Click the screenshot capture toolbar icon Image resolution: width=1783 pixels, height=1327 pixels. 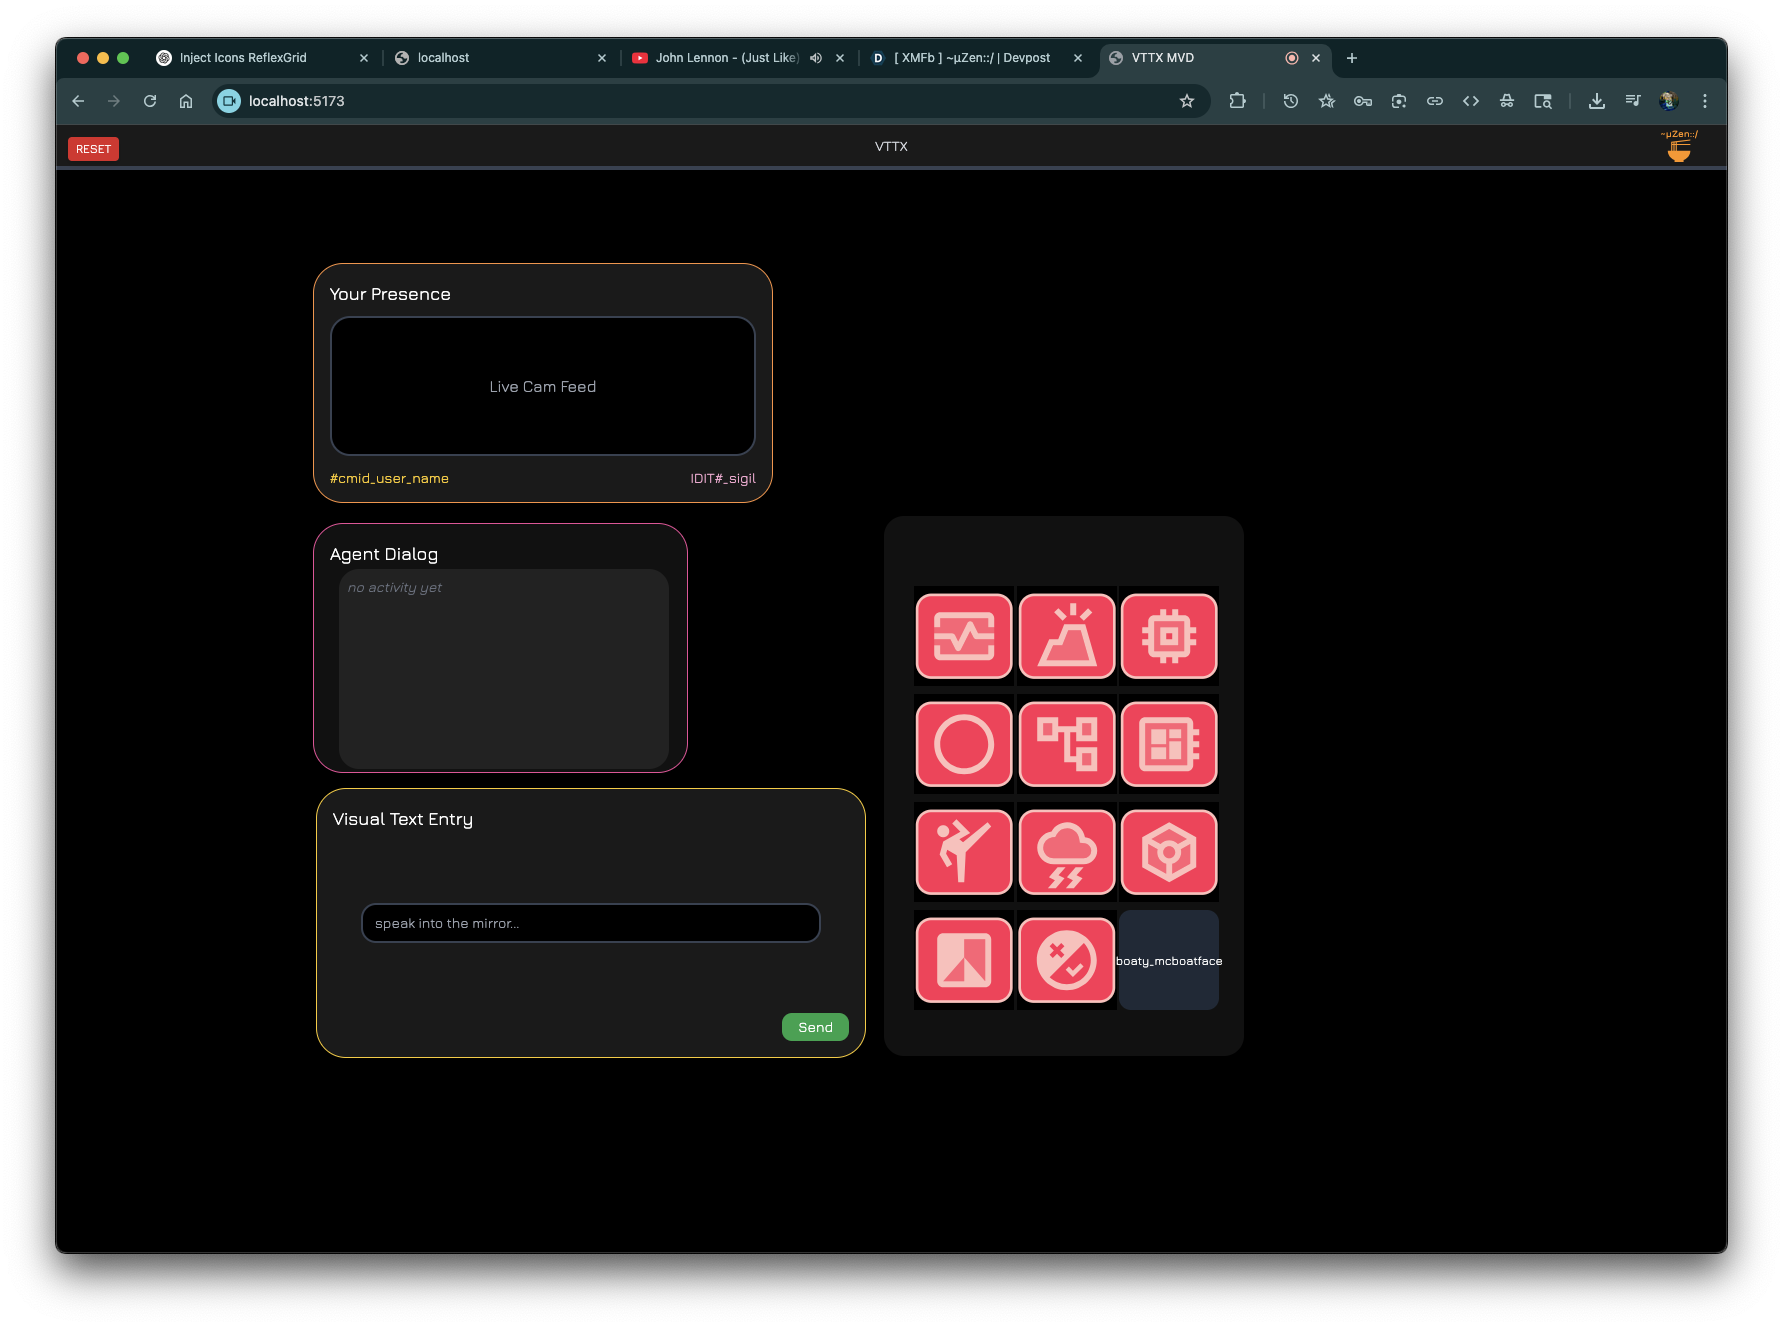click(x=1399, y=101)
